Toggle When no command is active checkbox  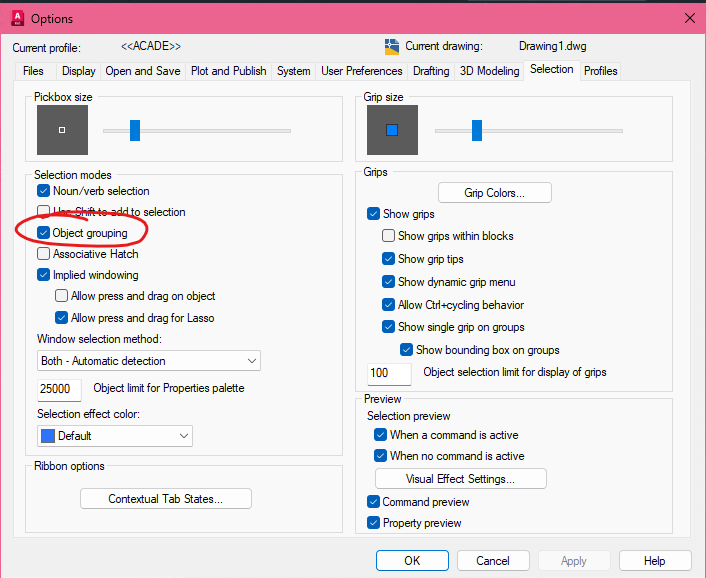point(380,456)
